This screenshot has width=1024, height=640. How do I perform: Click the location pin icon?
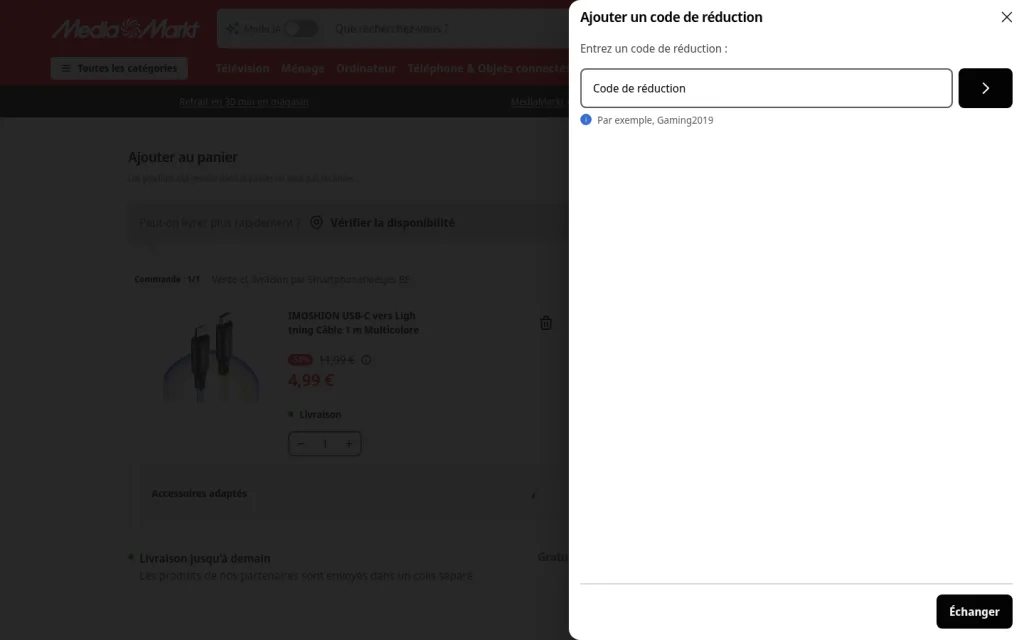point(316,223)
